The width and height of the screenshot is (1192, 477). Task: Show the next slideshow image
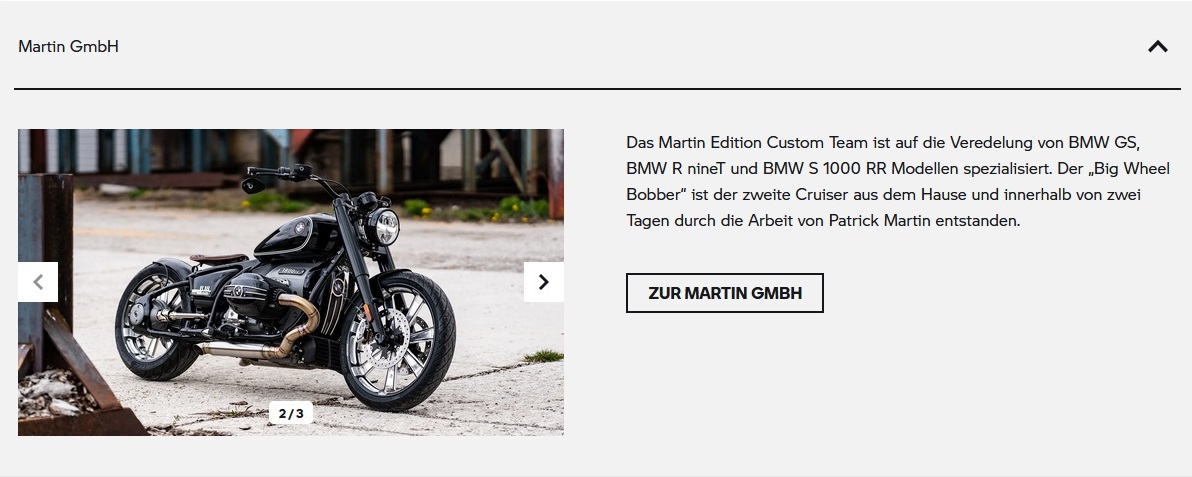[544, 282]
